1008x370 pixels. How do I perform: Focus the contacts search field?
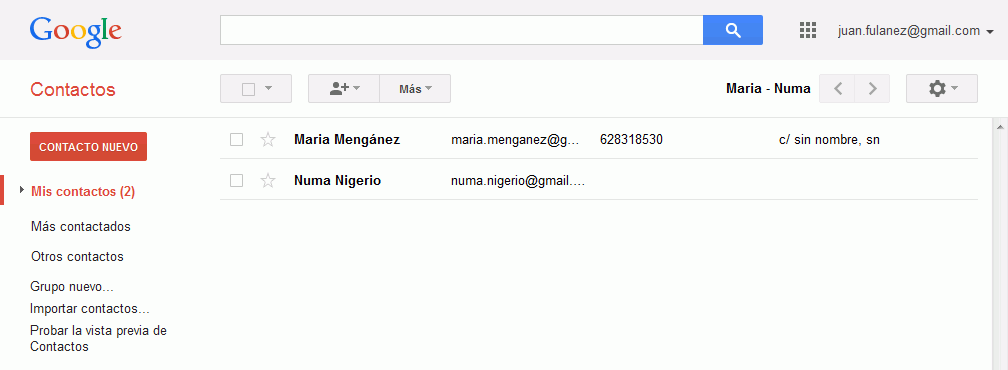point(462,30)
